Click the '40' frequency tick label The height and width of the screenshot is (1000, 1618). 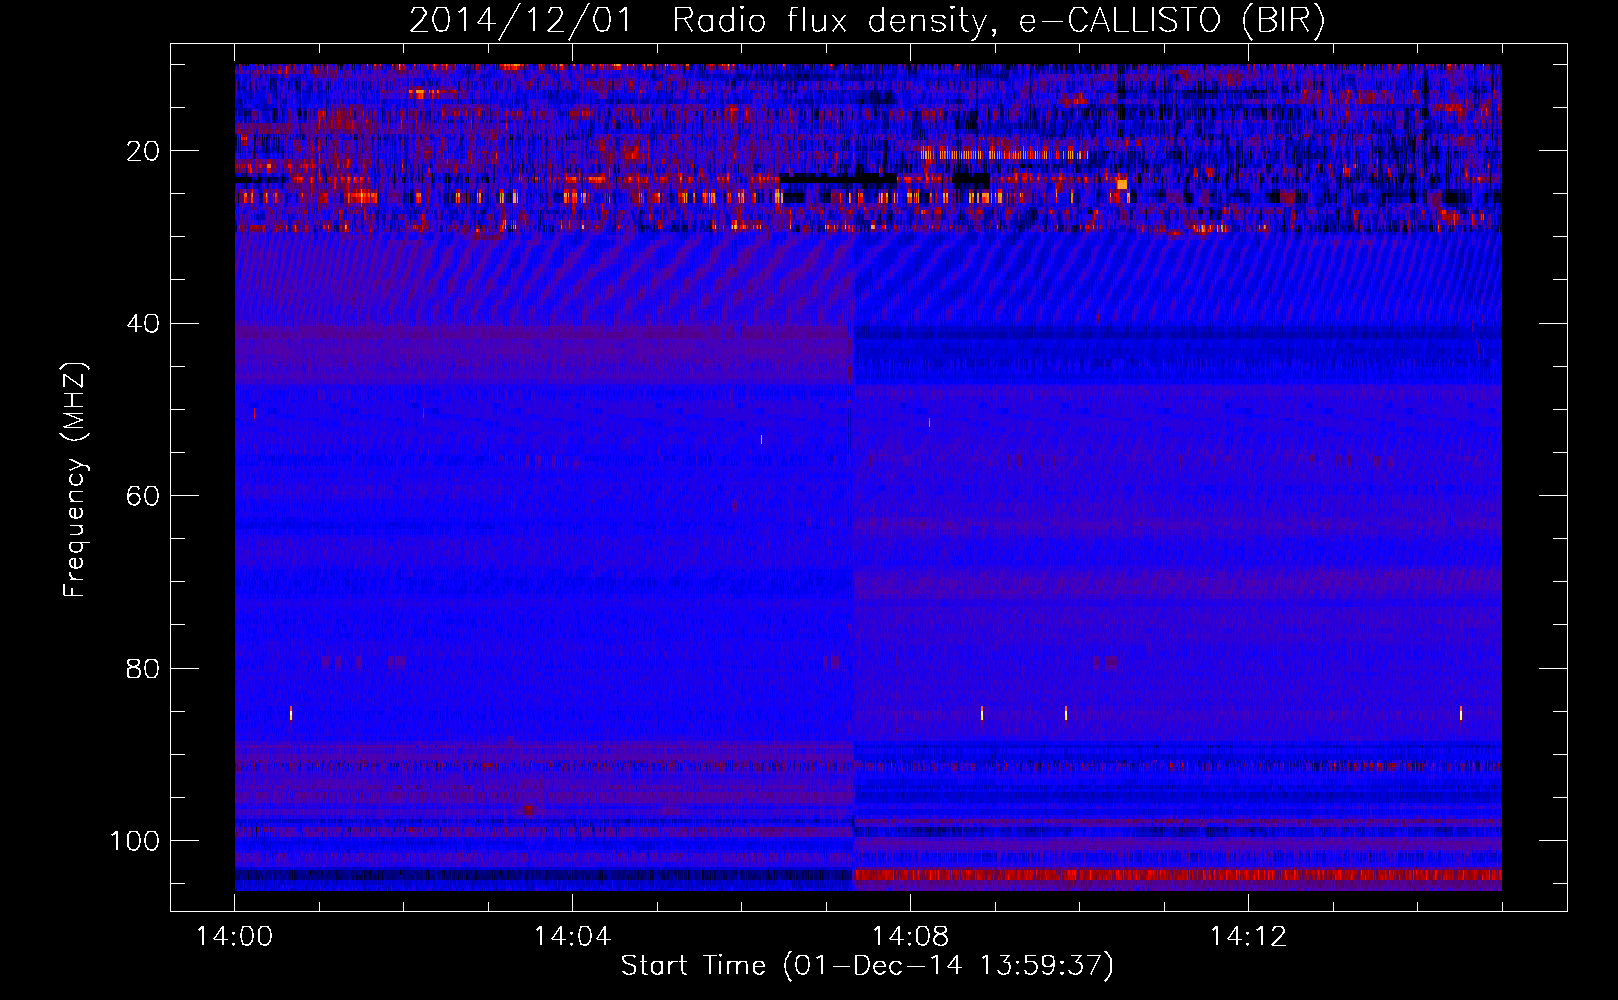coord(144,324)
